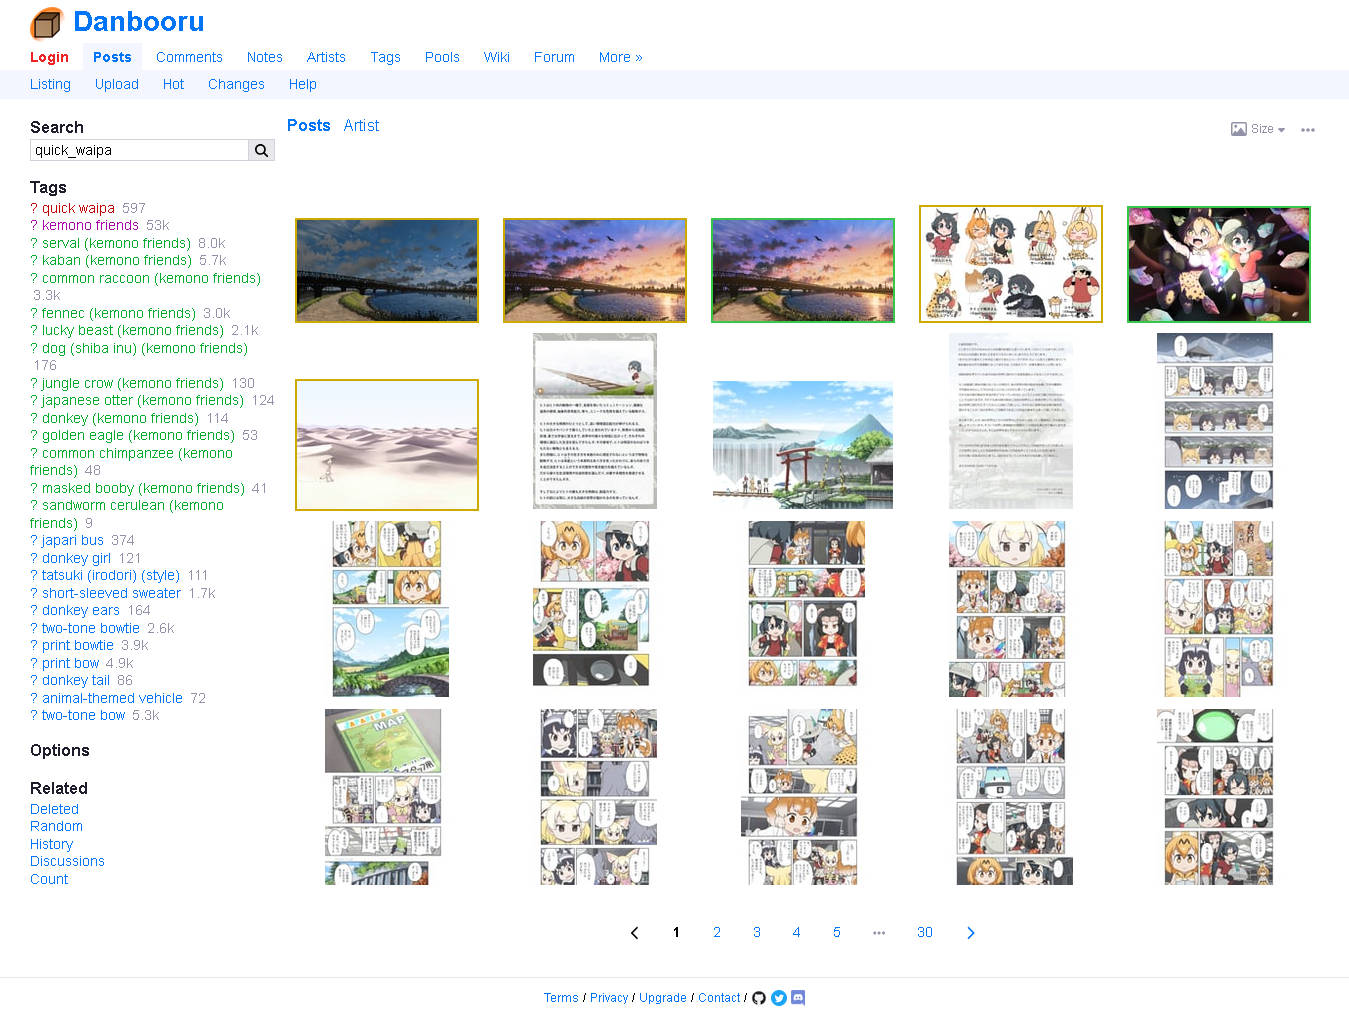Viewport: 1349px width, 1019px height.
Task: Jump to results page 30
Action: pos(925,933)
